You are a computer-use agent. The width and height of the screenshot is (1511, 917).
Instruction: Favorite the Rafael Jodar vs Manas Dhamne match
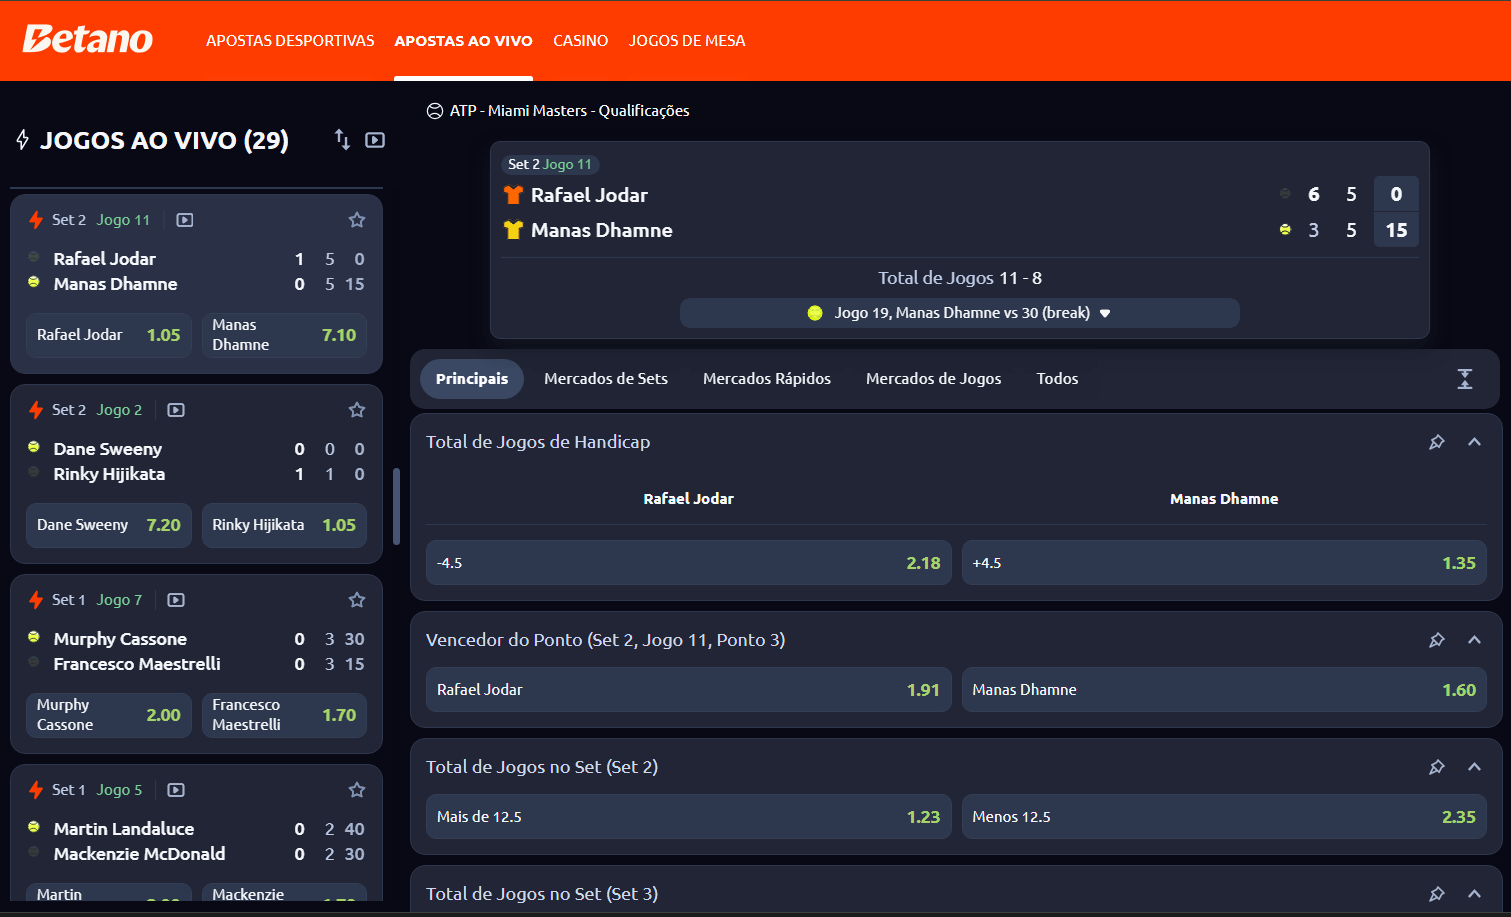click(x=357, y=220)
